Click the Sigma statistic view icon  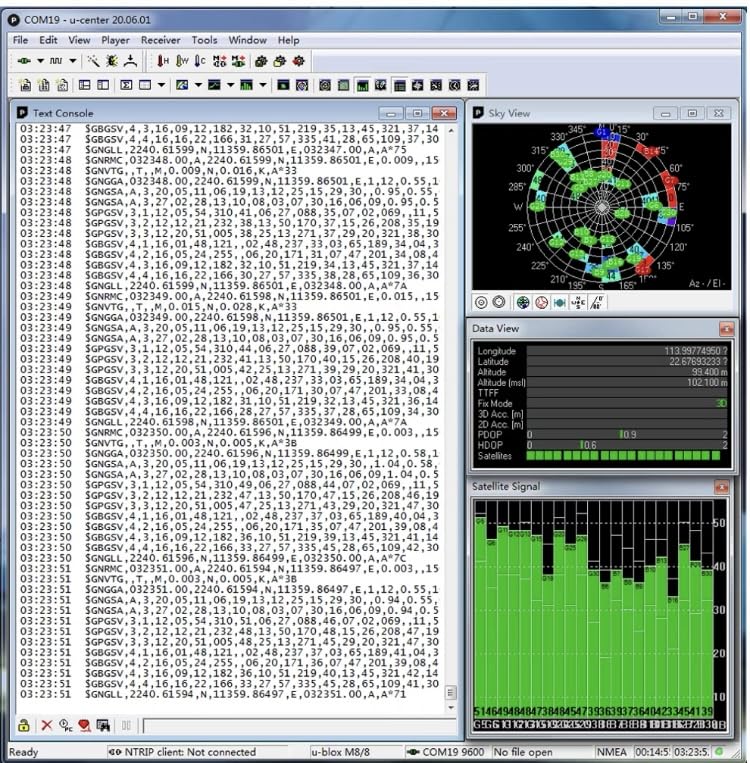[x=126, y=85]
